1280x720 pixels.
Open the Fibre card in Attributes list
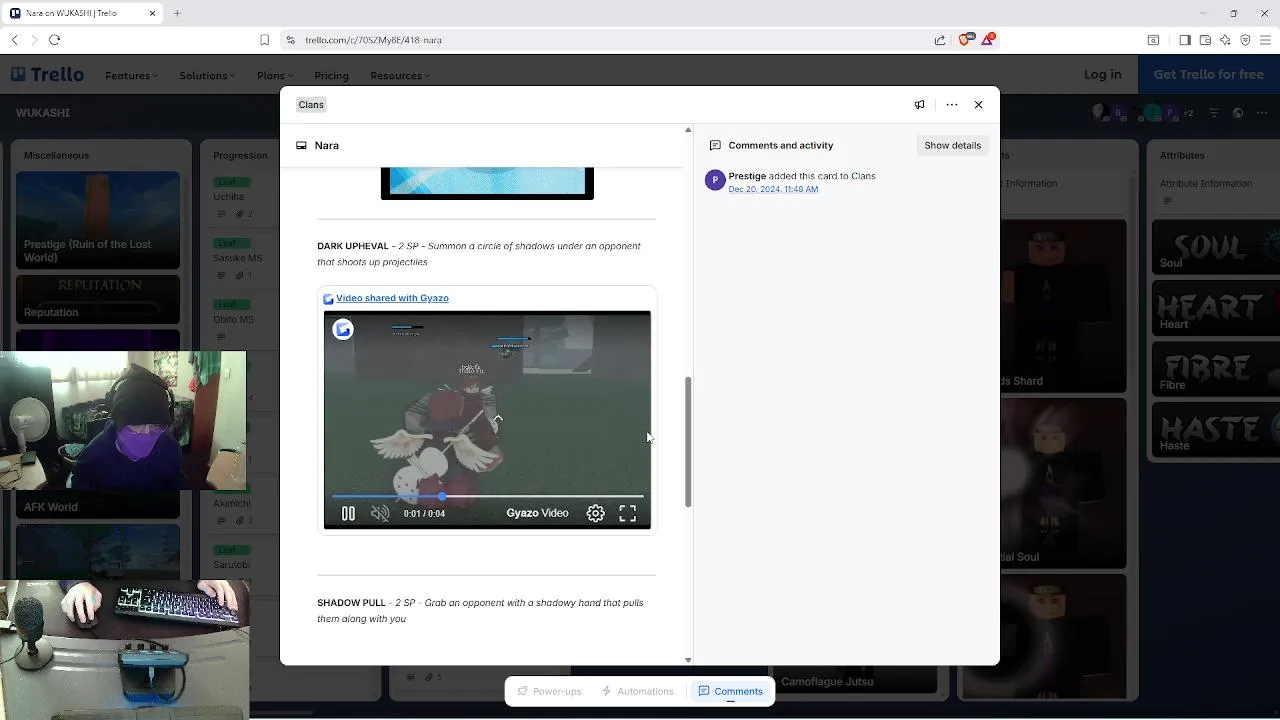tap(1215, 368)
